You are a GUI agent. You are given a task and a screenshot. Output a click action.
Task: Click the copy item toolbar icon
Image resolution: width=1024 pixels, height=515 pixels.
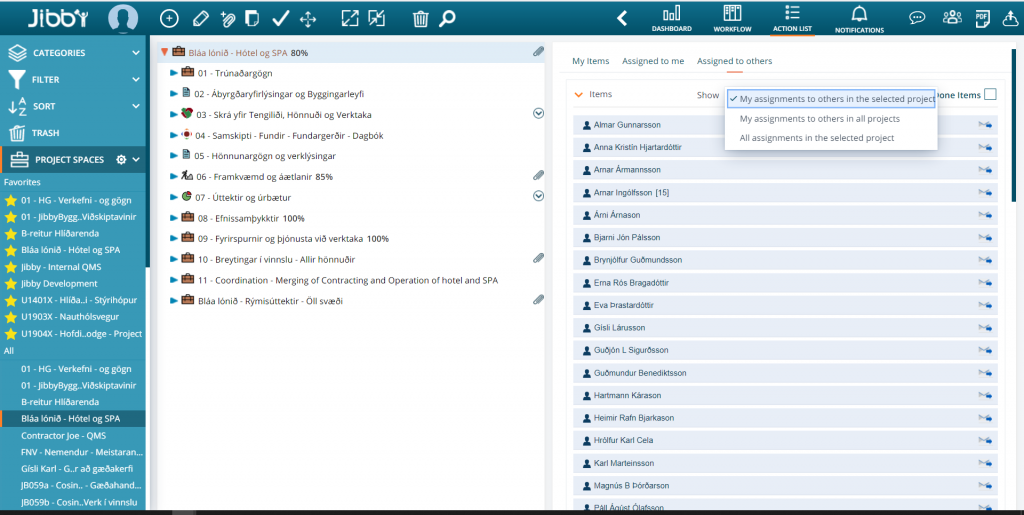251,19
